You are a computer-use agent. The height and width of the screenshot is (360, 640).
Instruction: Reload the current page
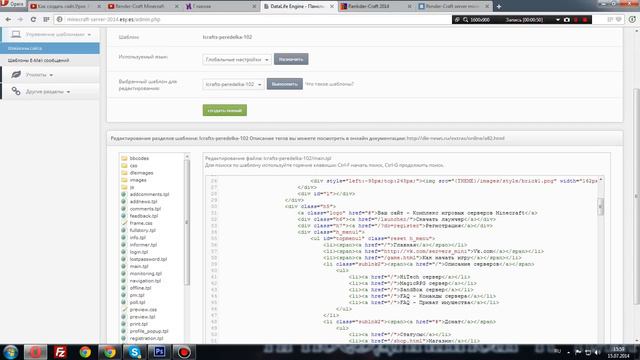pyautogui.click(x=33, y=19)
